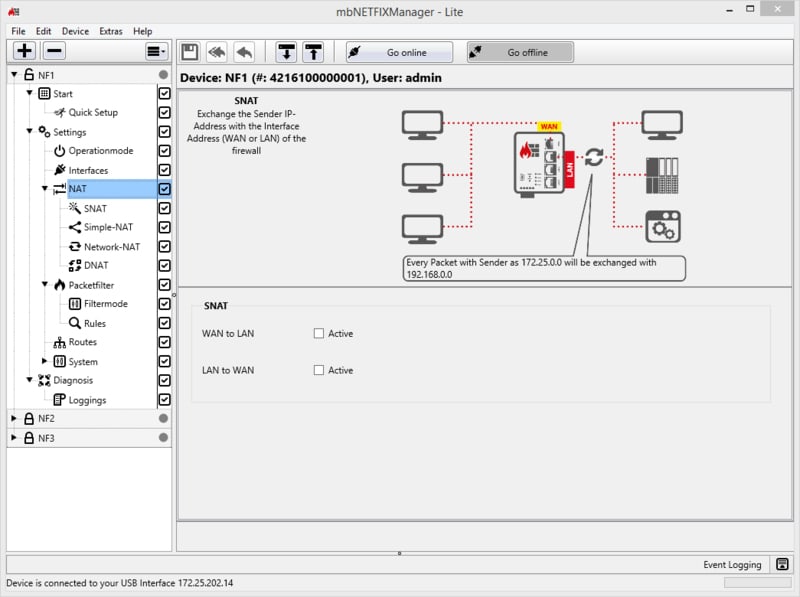Click the upload arrow toolbar icon
The image size is (800, 597).
pyautogui.click(x=313, y=52)
